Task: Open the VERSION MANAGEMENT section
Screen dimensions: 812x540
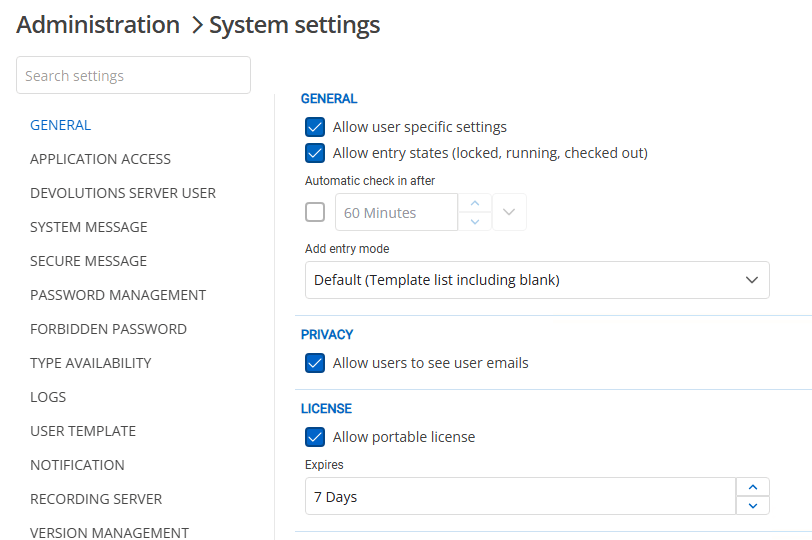Action: pyautogui.click(x=109, y=533)
